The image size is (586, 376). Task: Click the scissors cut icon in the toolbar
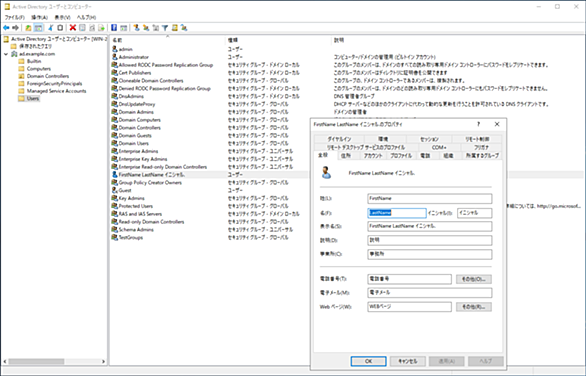(x=50, y=28)
